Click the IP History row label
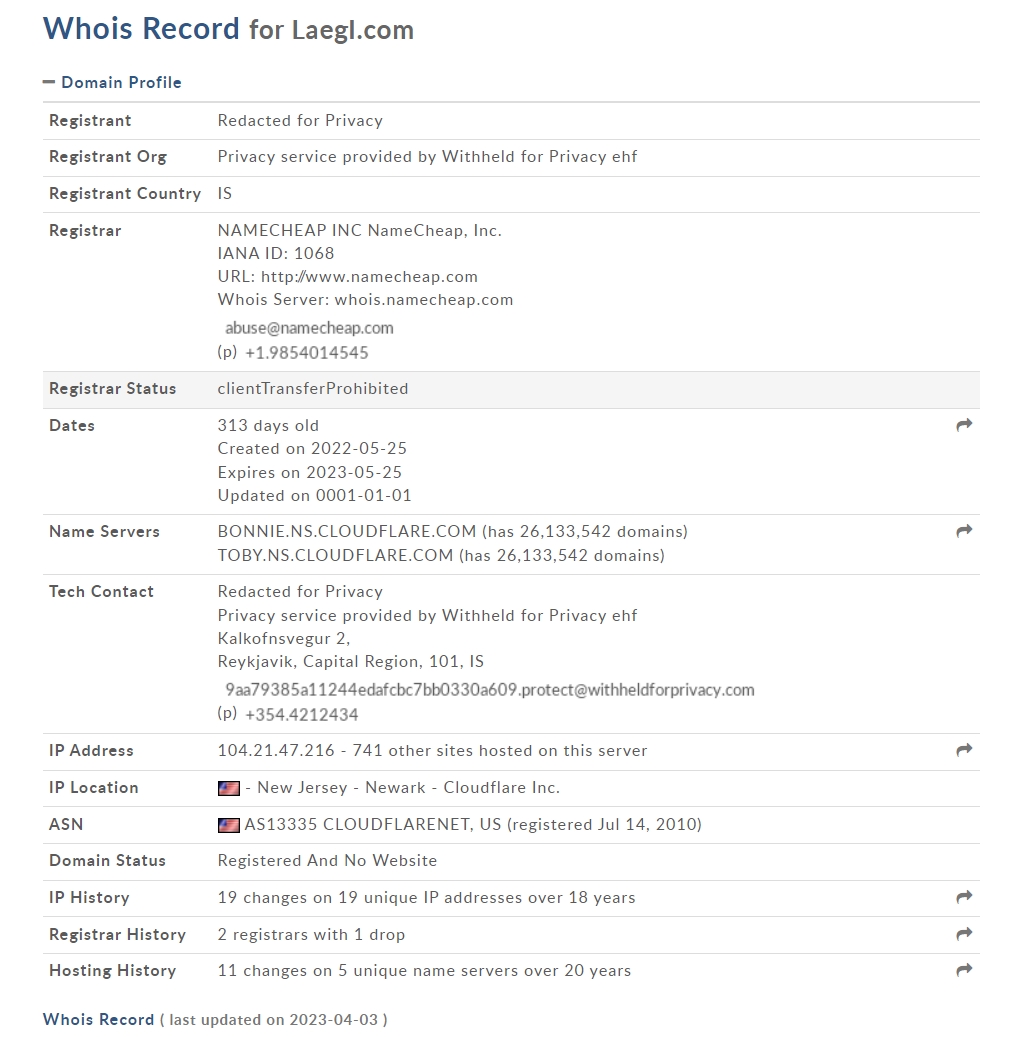1011x1037 pixels. (89, 897)
